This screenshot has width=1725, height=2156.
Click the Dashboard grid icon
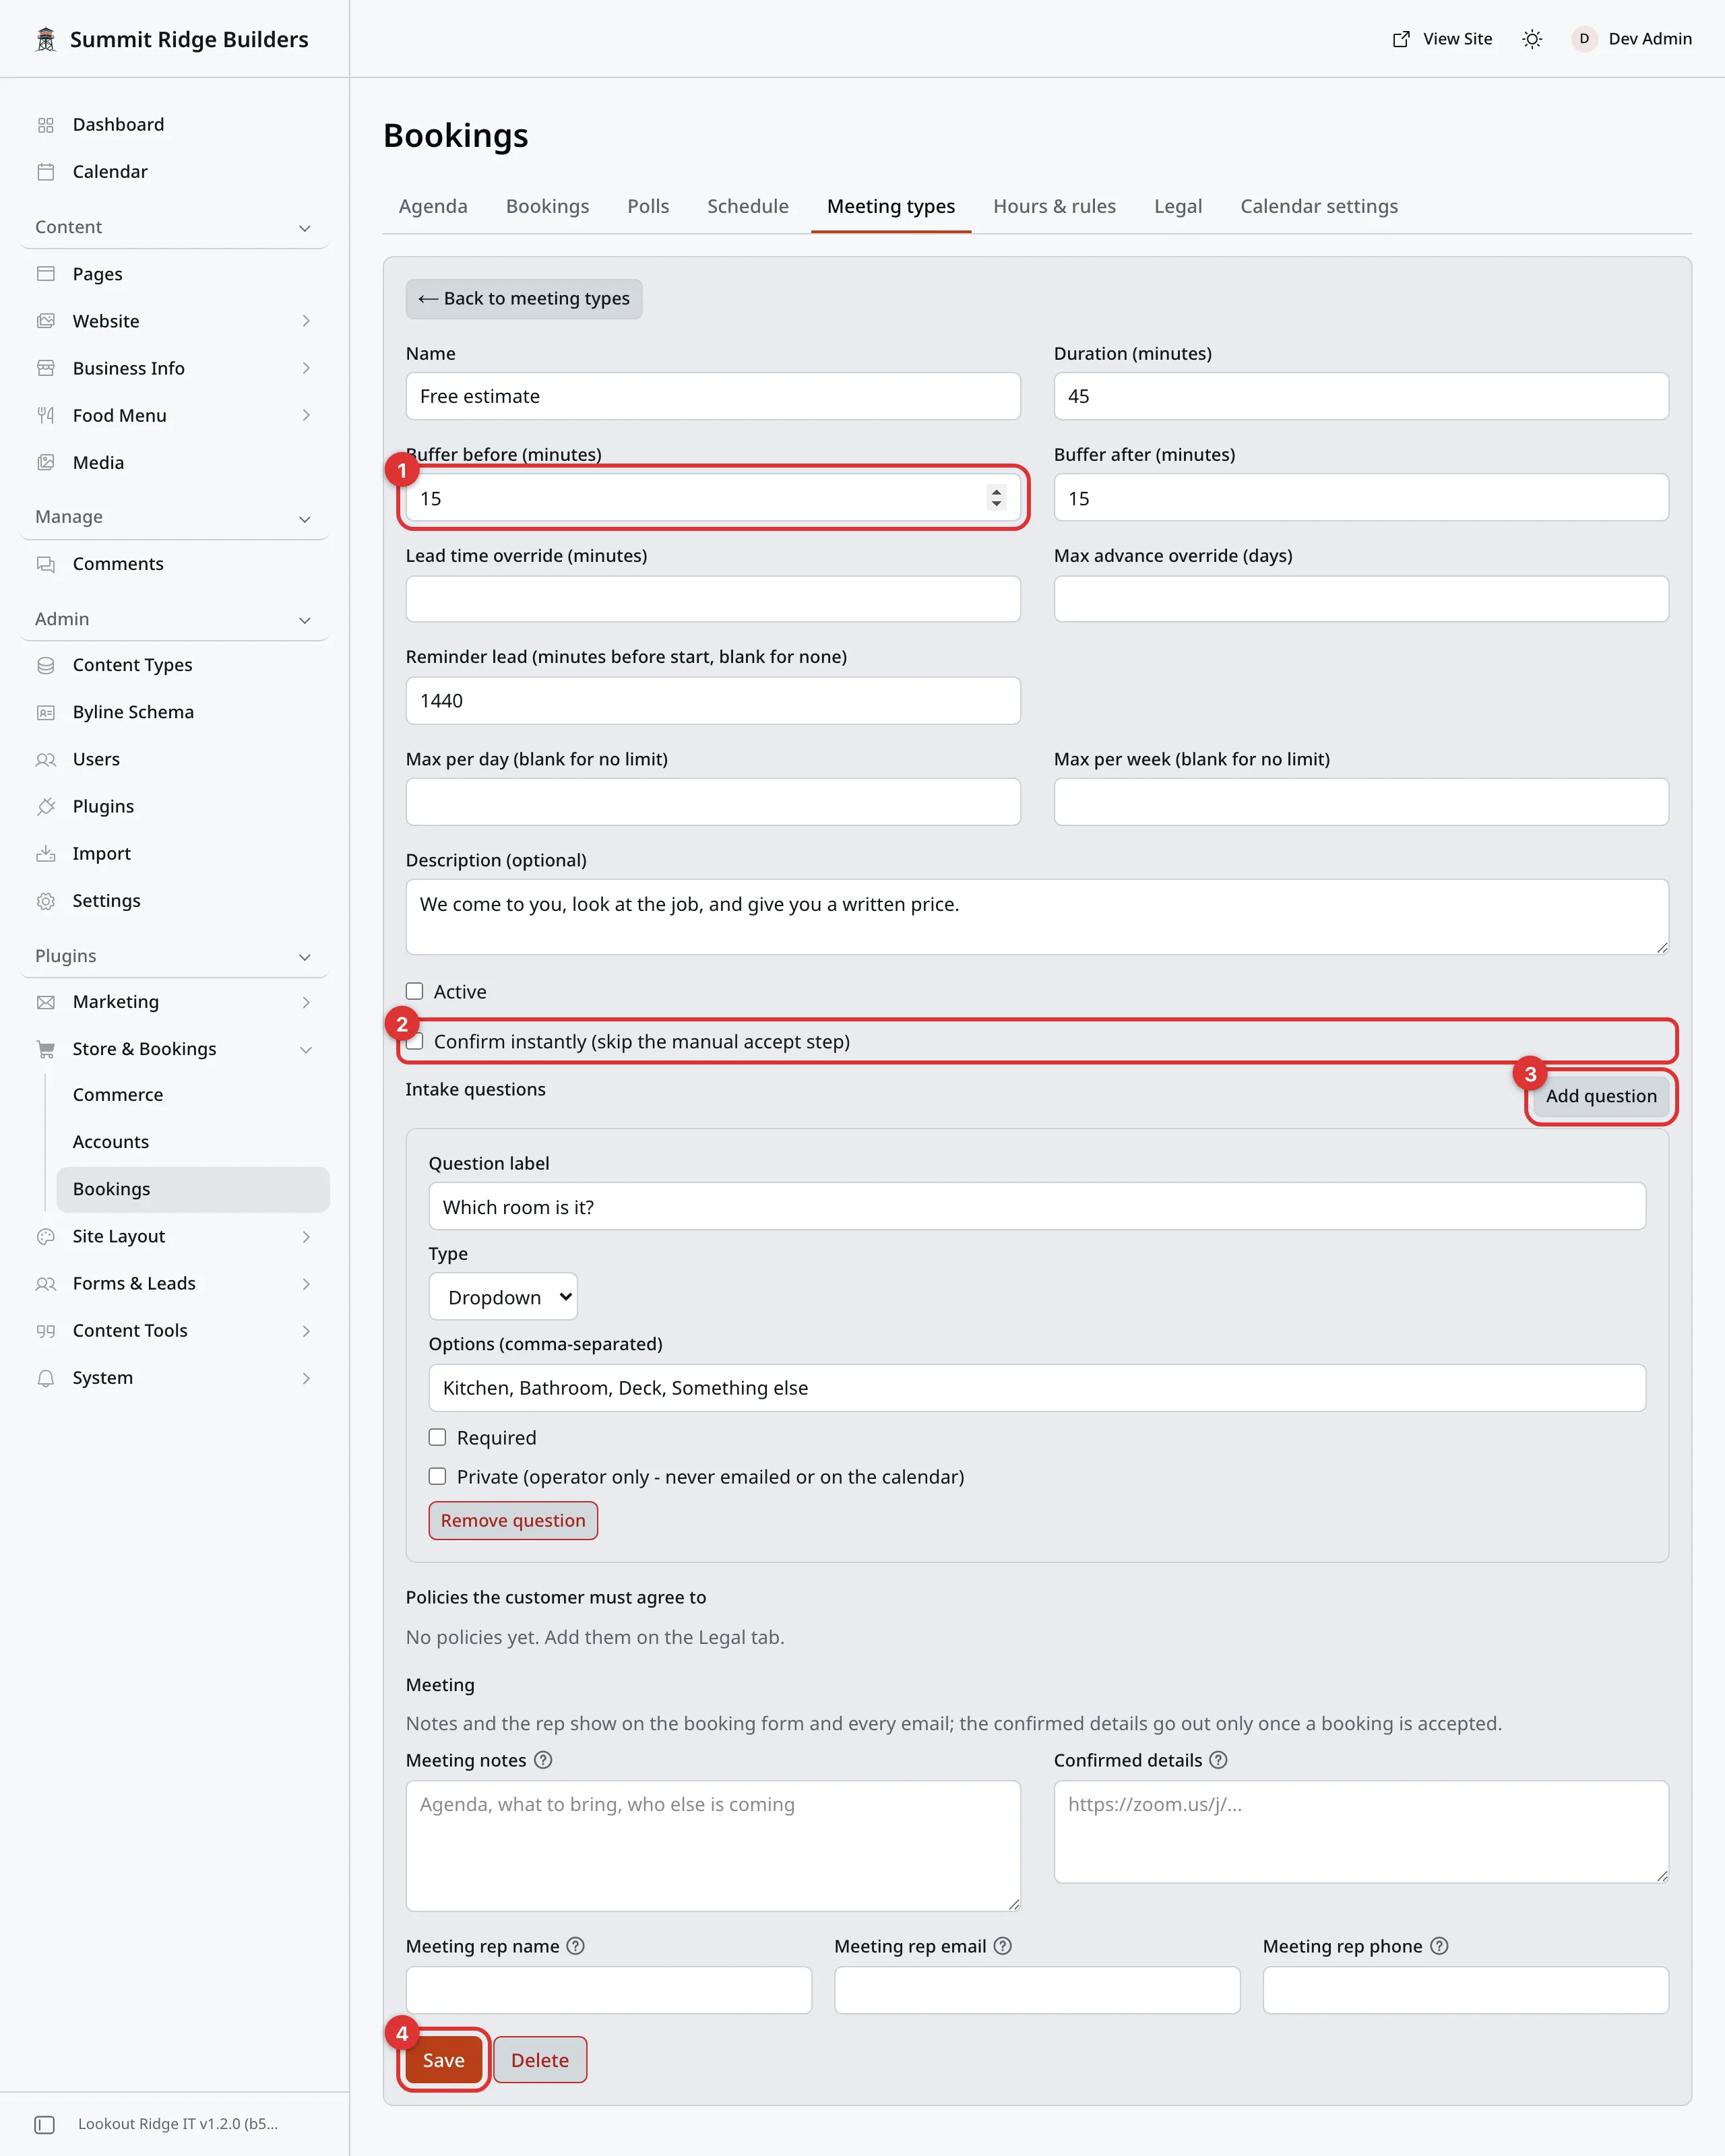tap(46, 125)
